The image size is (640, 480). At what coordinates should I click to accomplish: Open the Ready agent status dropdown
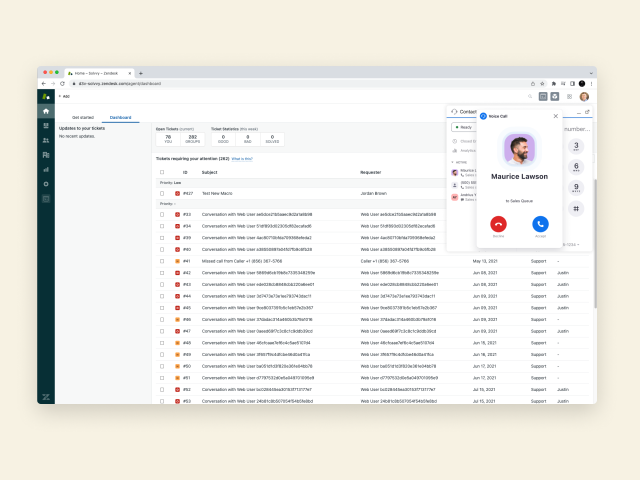[x=464, y=127]
